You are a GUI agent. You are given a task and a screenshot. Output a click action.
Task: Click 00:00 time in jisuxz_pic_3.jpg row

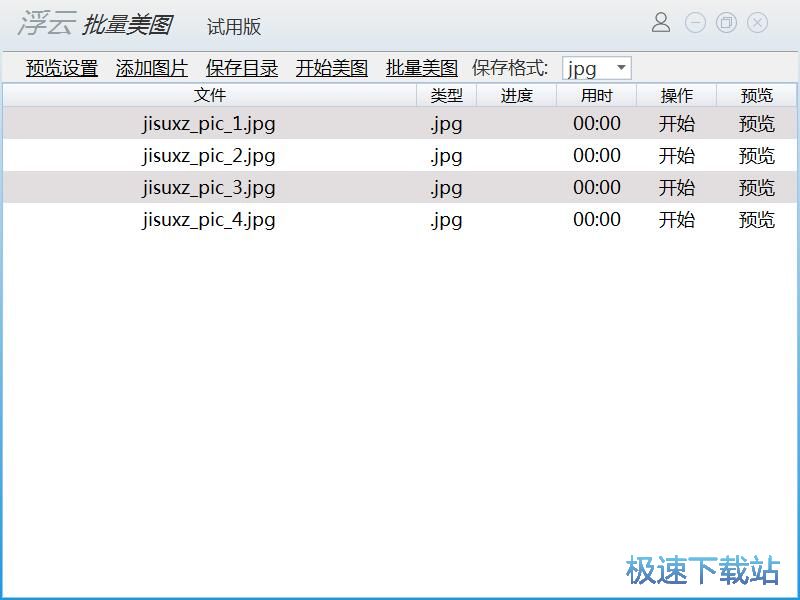596,188
